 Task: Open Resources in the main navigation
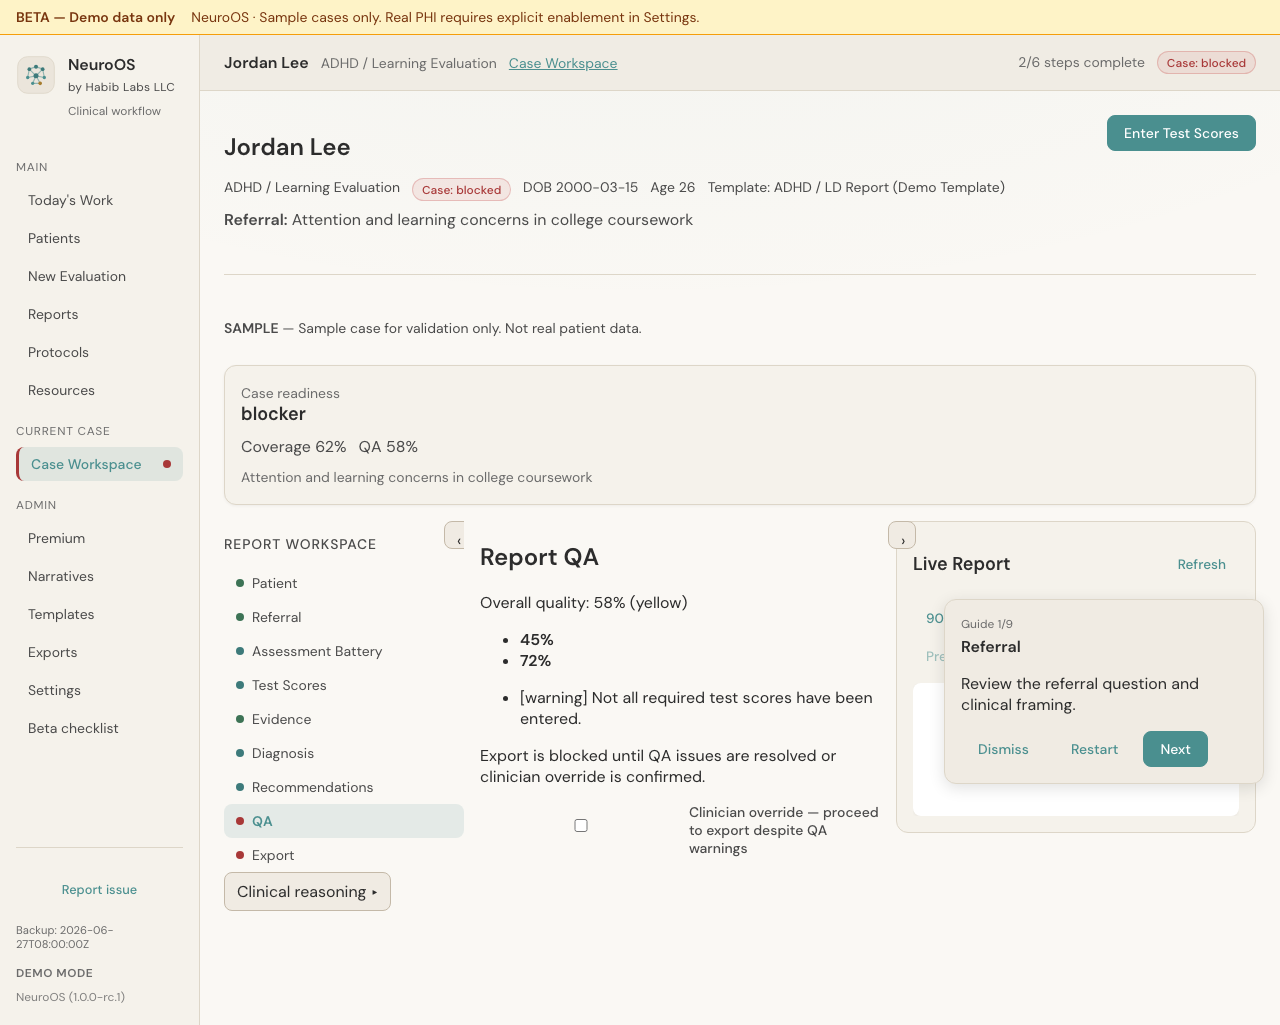click(99, 390)
